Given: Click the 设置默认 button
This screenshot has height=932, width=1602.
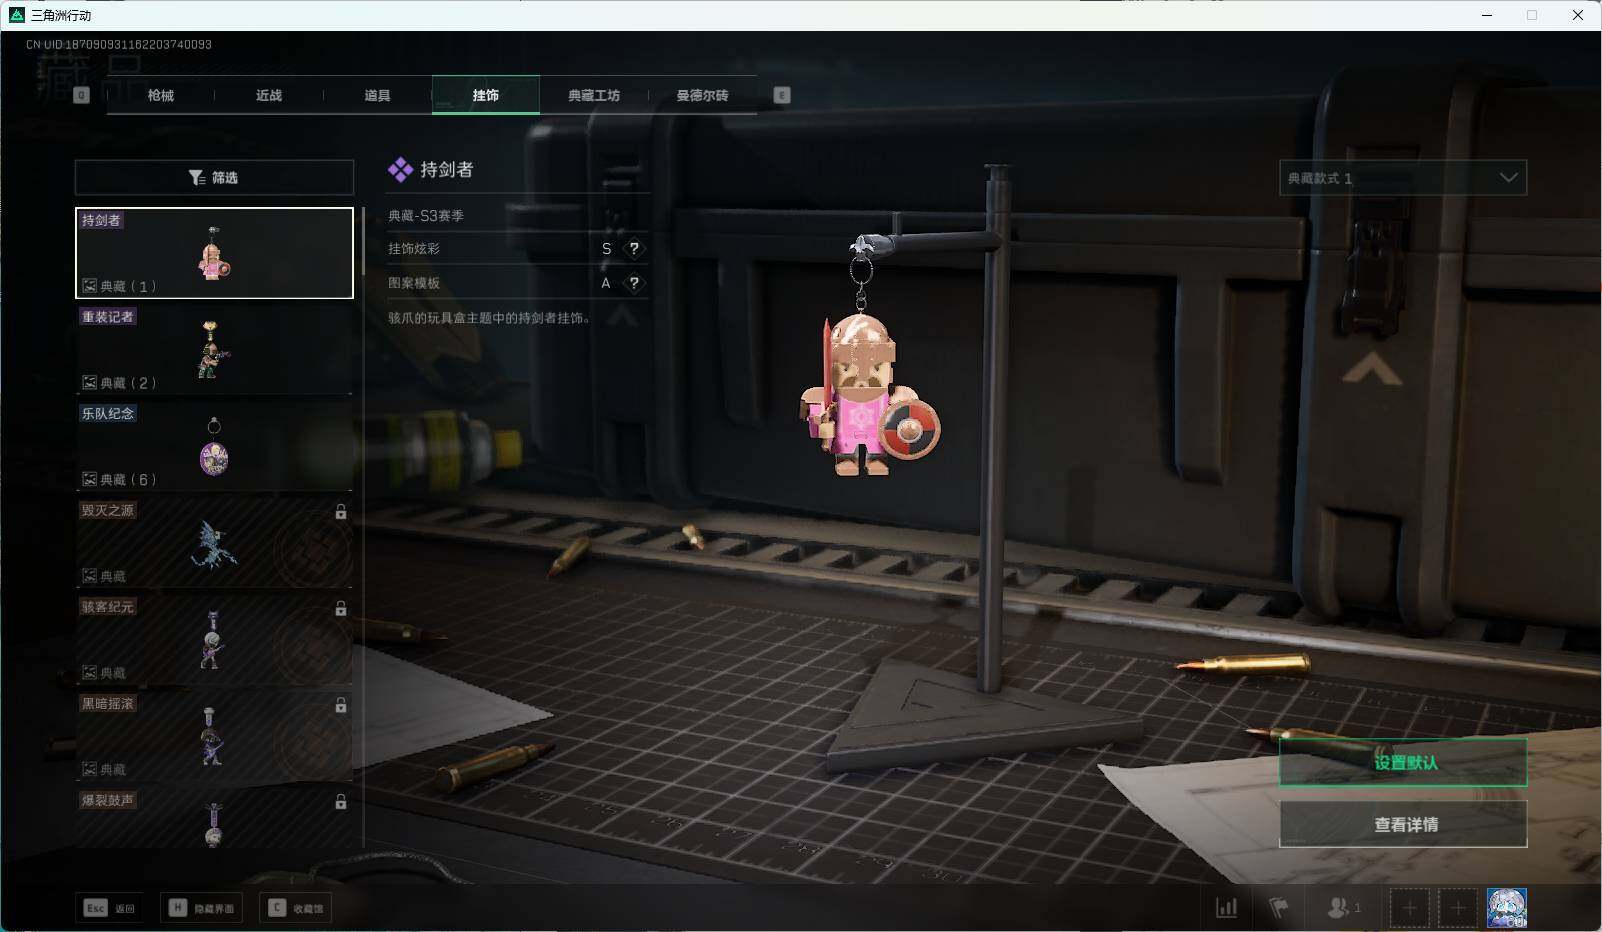Looking at the screenshot, I should tap(1403, 762).
